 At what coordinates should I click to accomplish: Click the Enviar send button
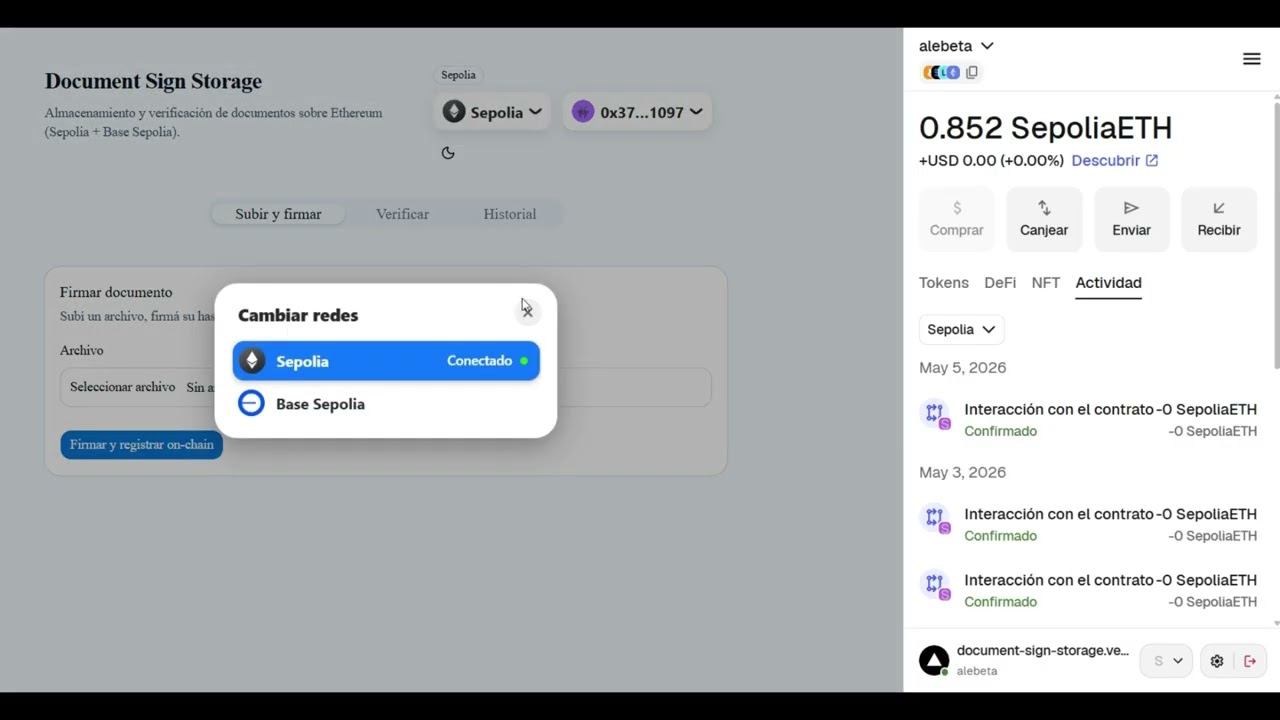1131,219
